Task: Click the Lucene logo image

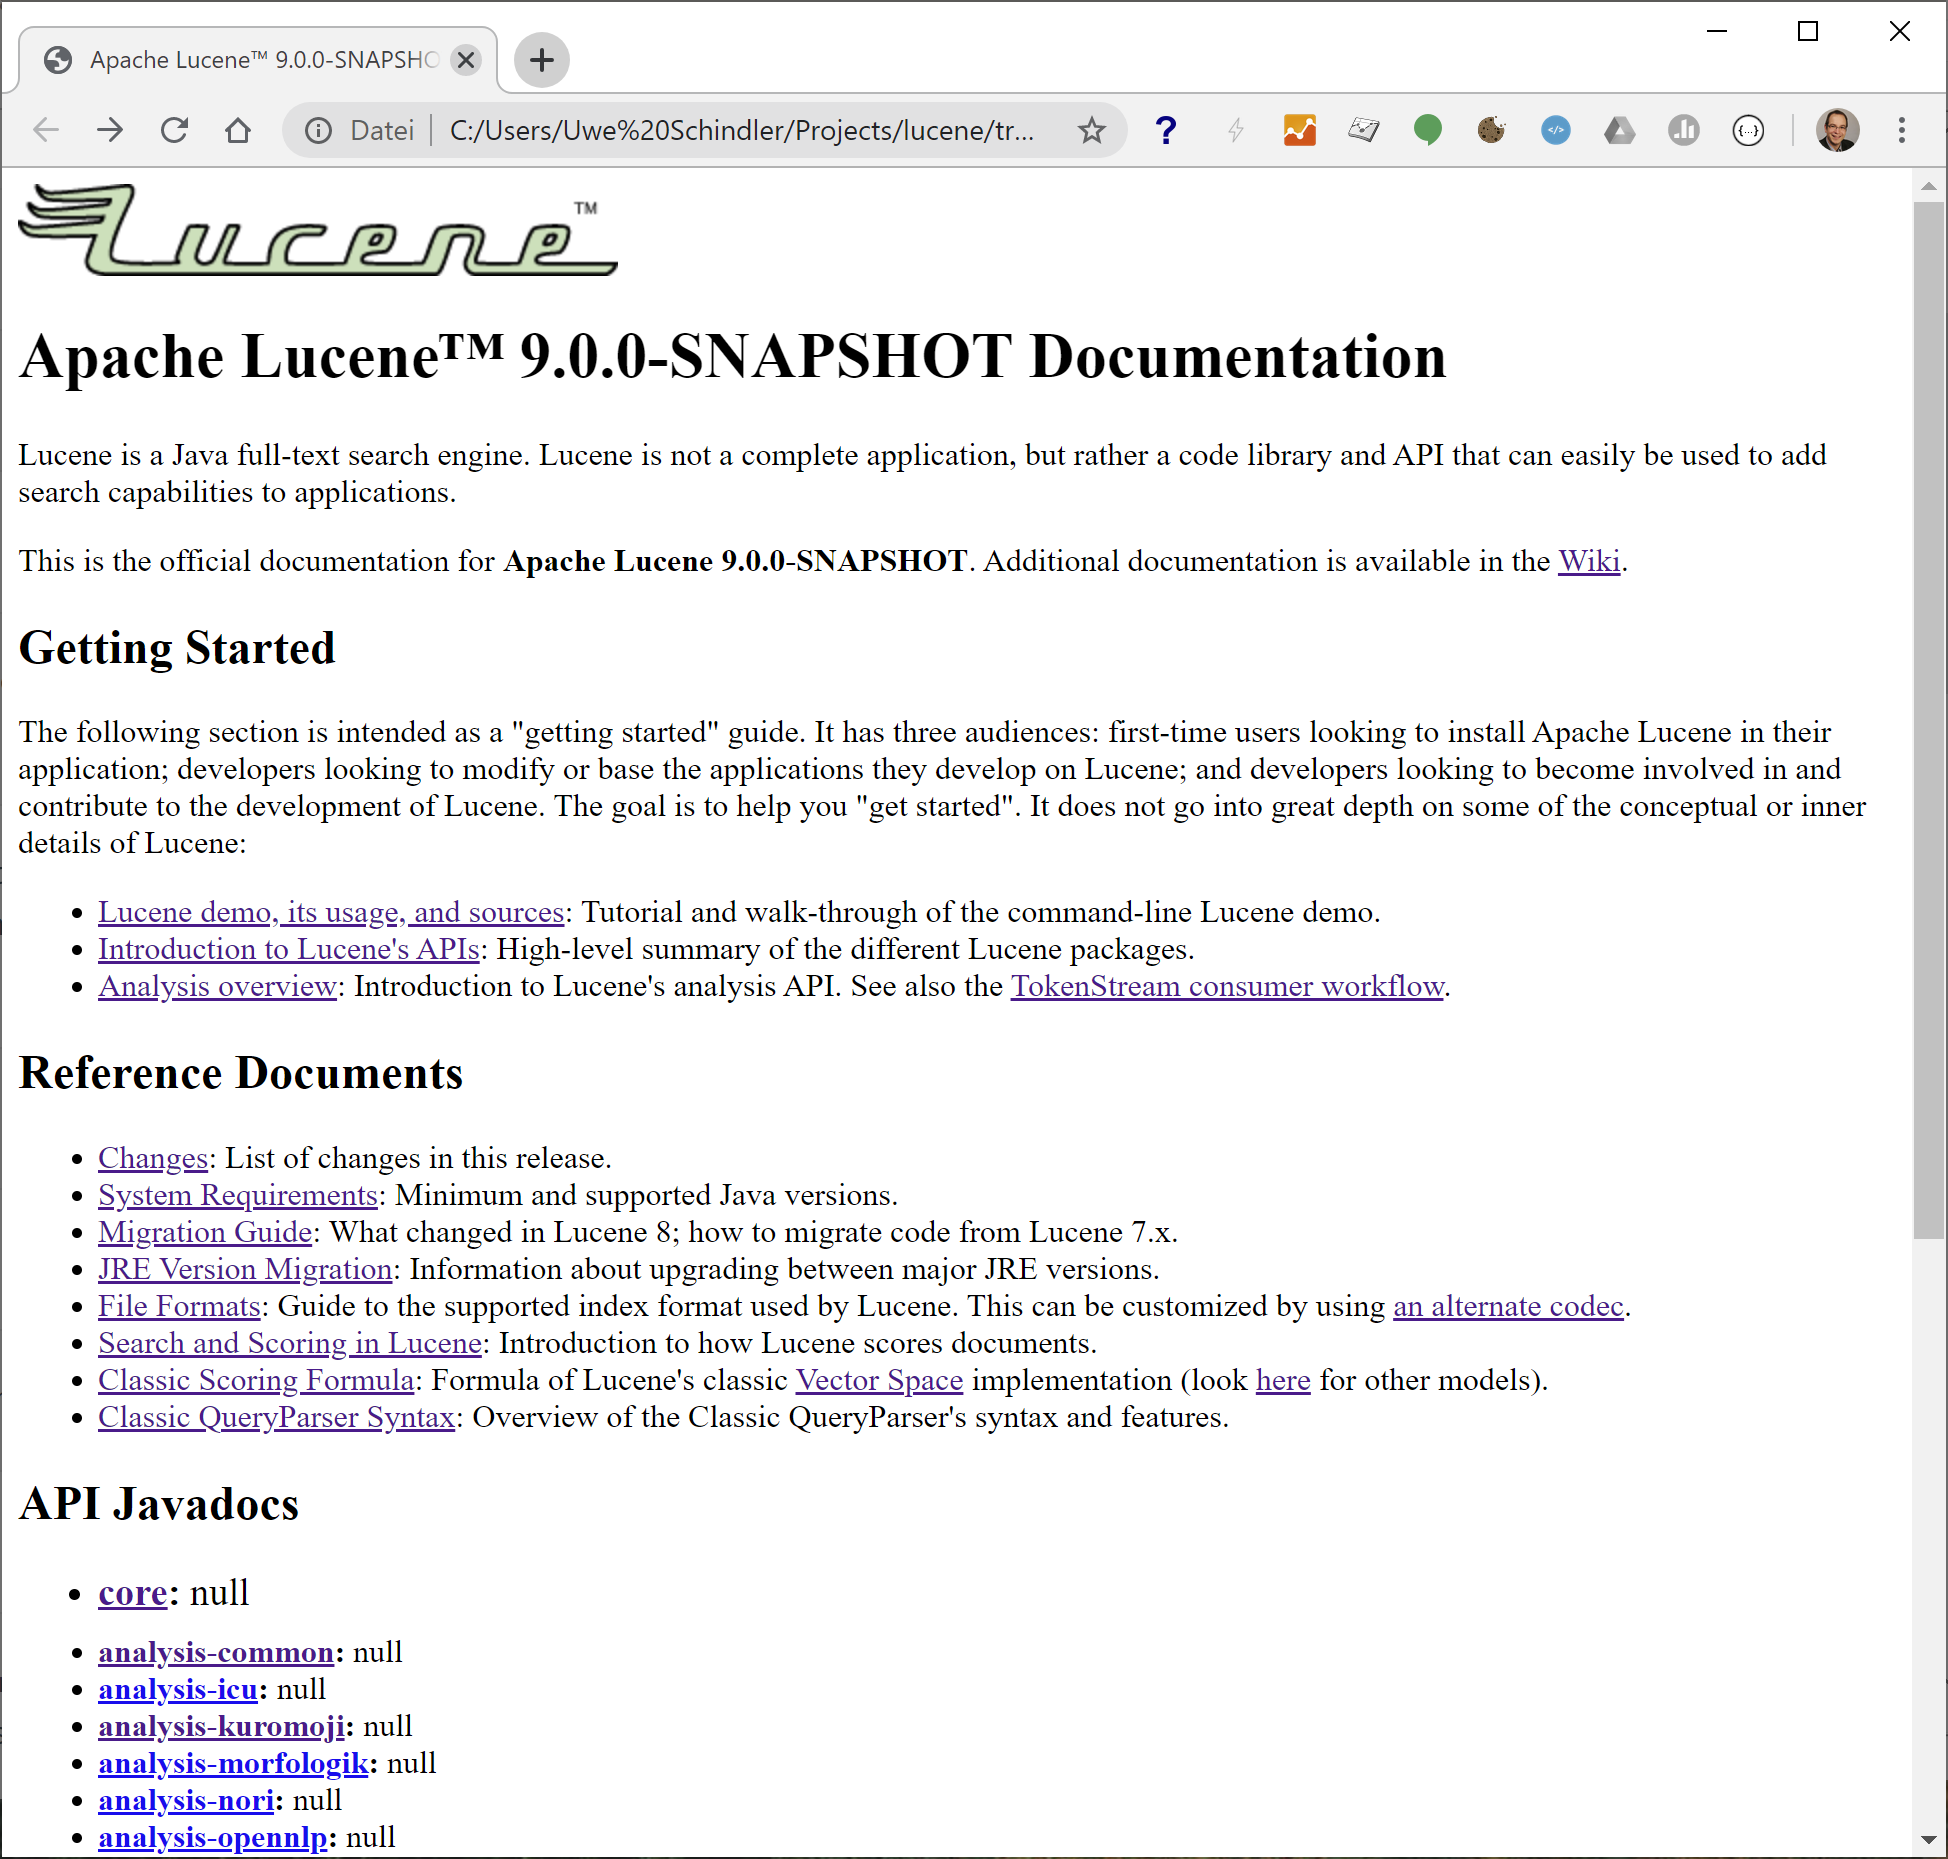Action: (x=319, y=229)
